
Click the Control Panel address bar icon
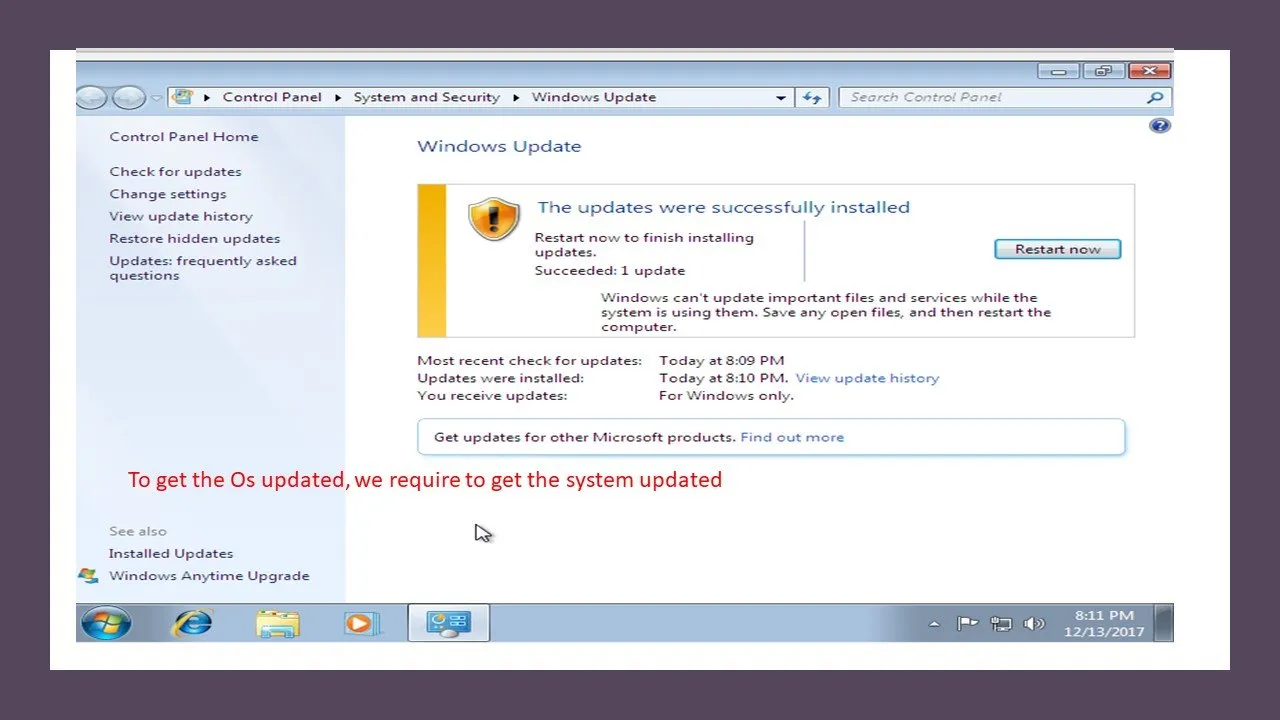182,97
